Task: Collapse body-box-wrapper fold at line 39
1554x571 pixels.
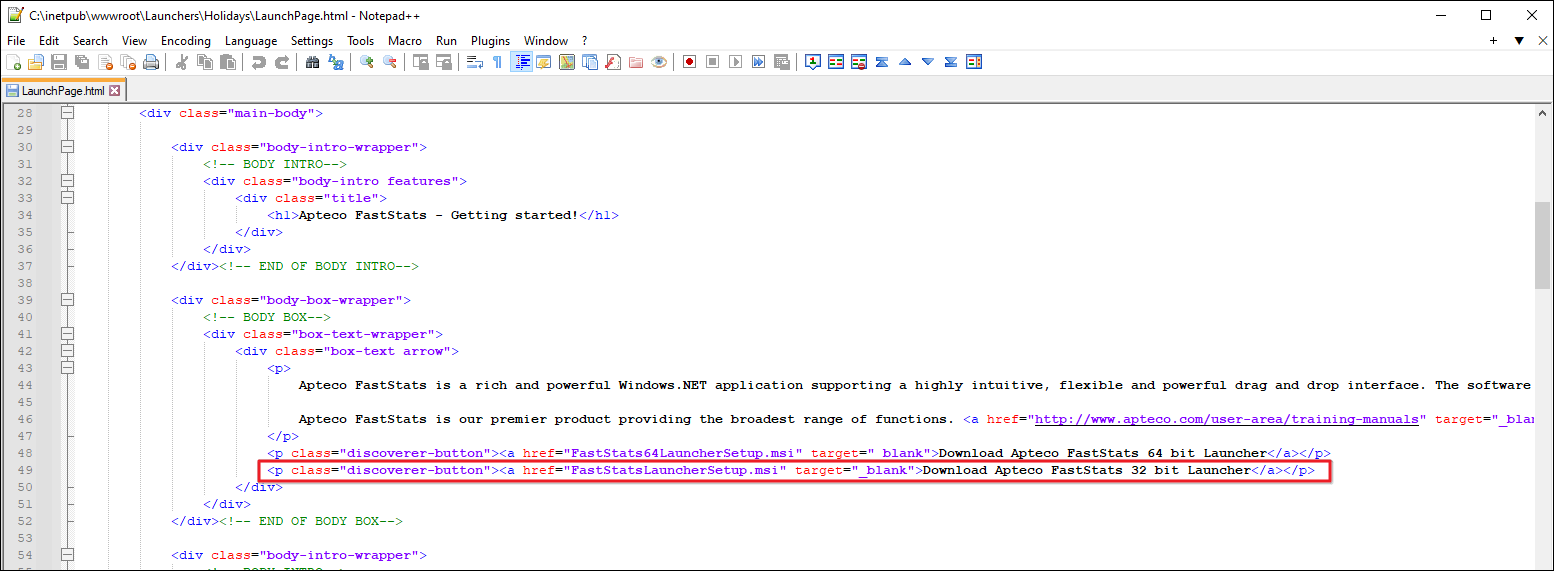Action: coord(67,300)
